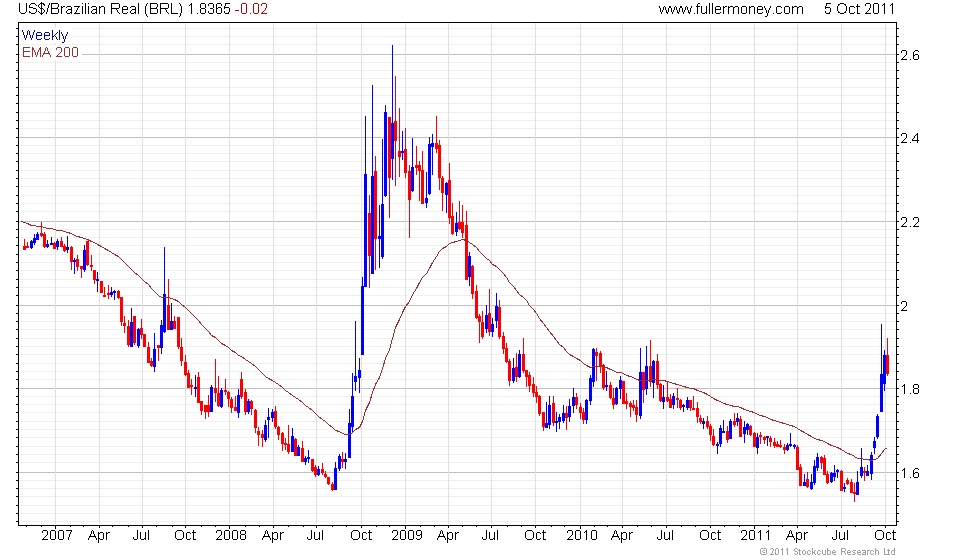Click the 2007 x-axis label
This screenshot has width=980, height=560.
56,535
